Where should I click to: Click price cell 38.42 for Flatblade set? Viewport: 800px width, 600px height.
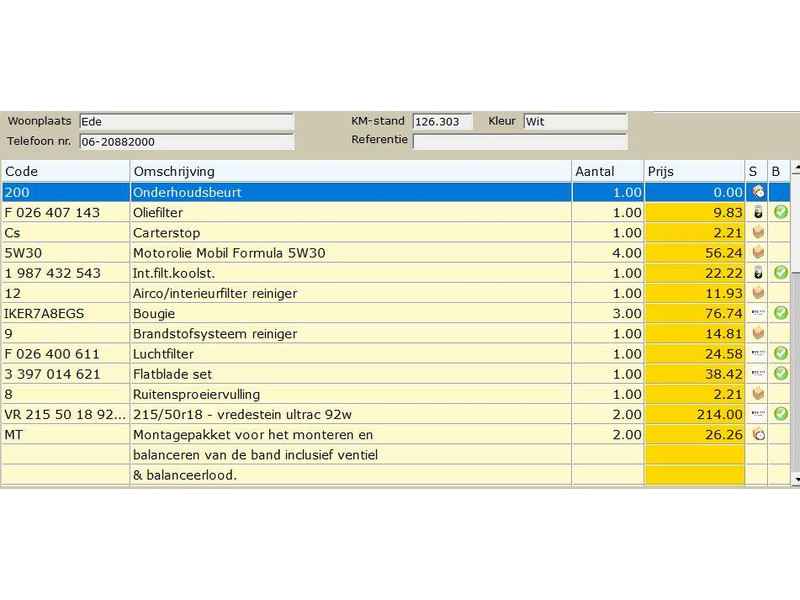click(x=694, y=374)
